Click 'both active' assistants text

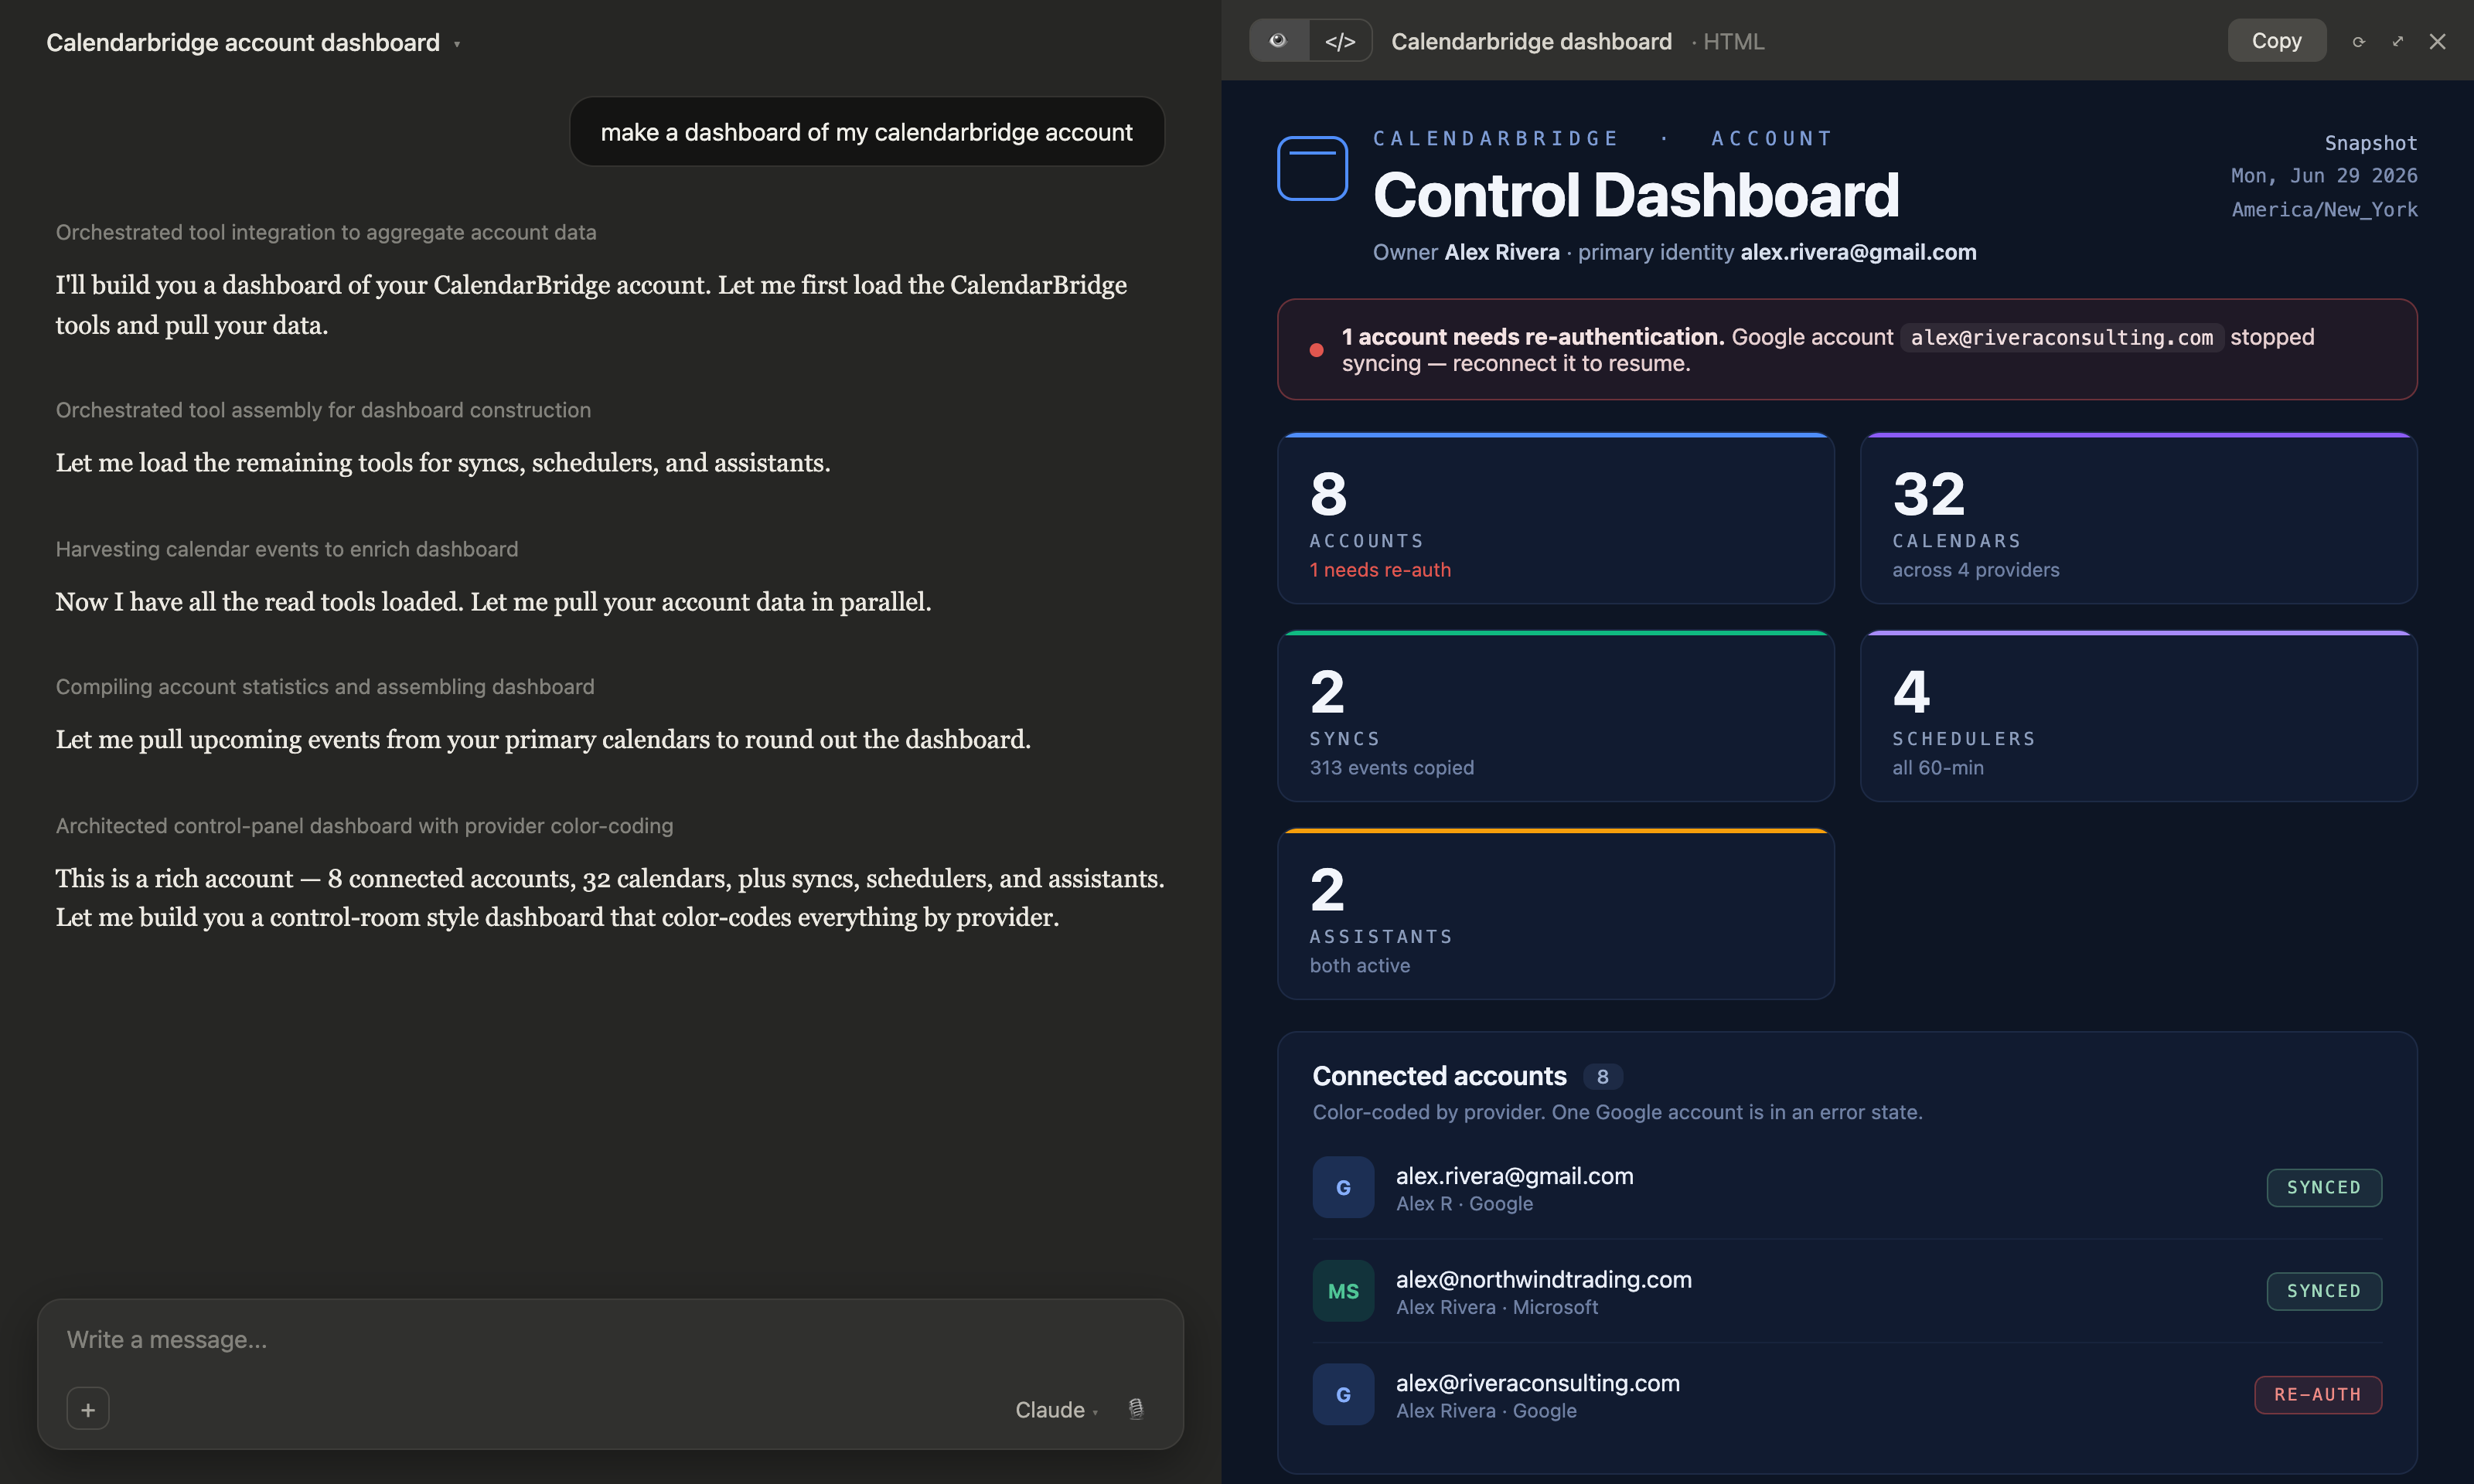[x=1360, y=966]
